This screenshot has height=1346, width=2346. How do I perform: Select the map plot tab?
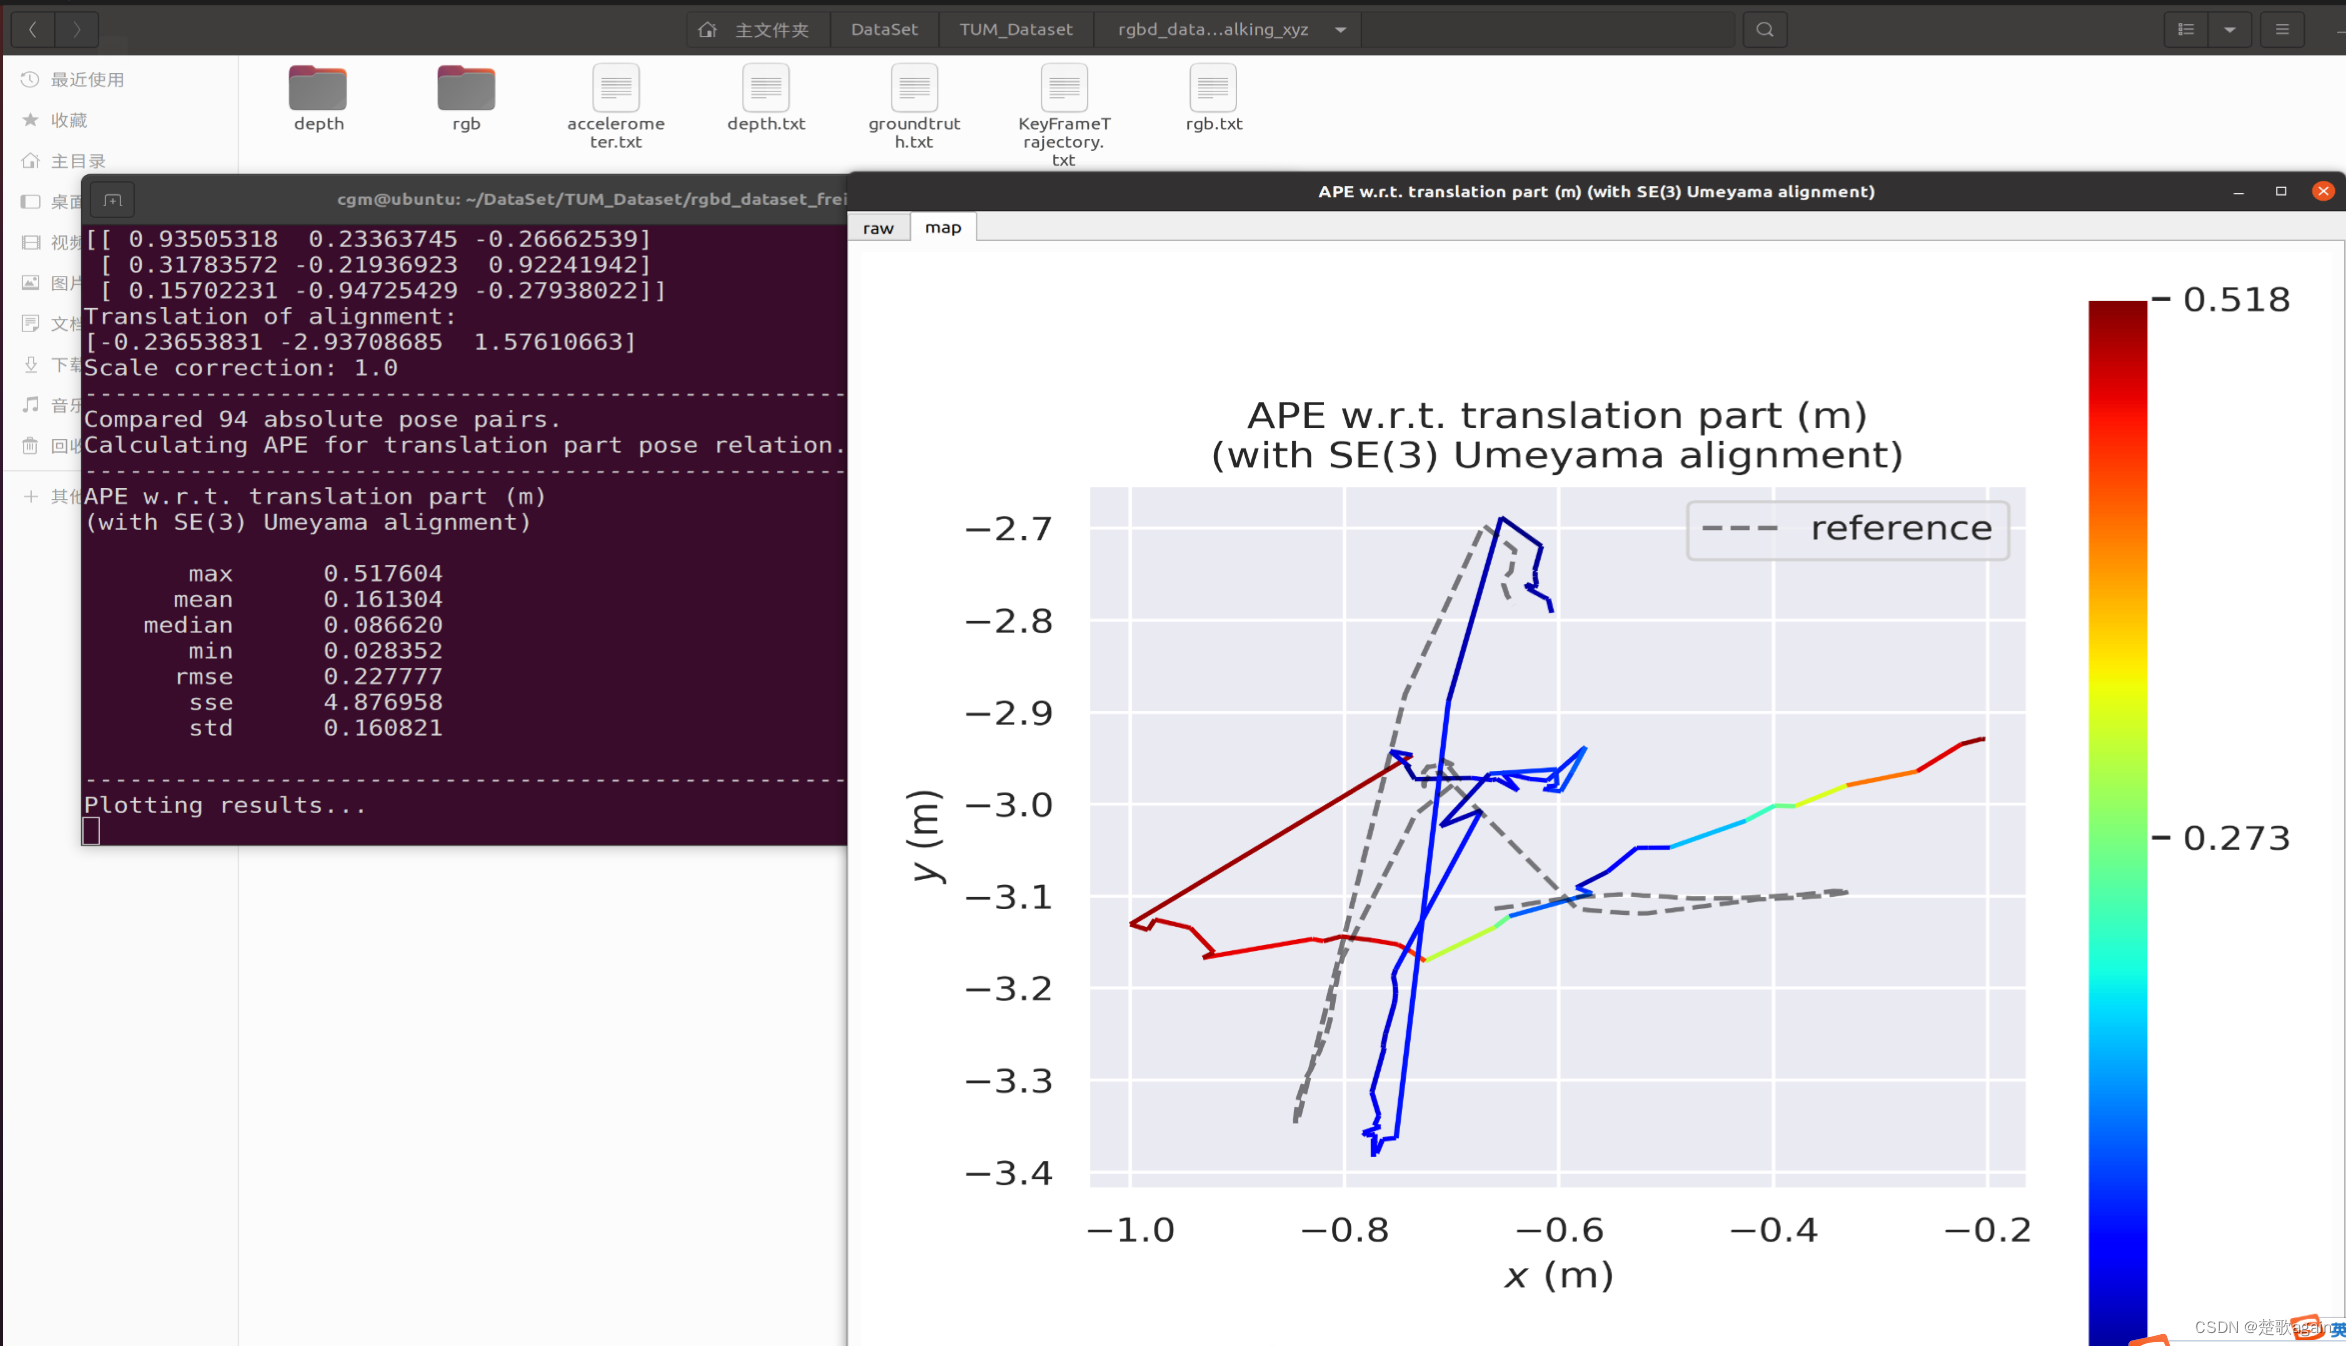point(942,228)
